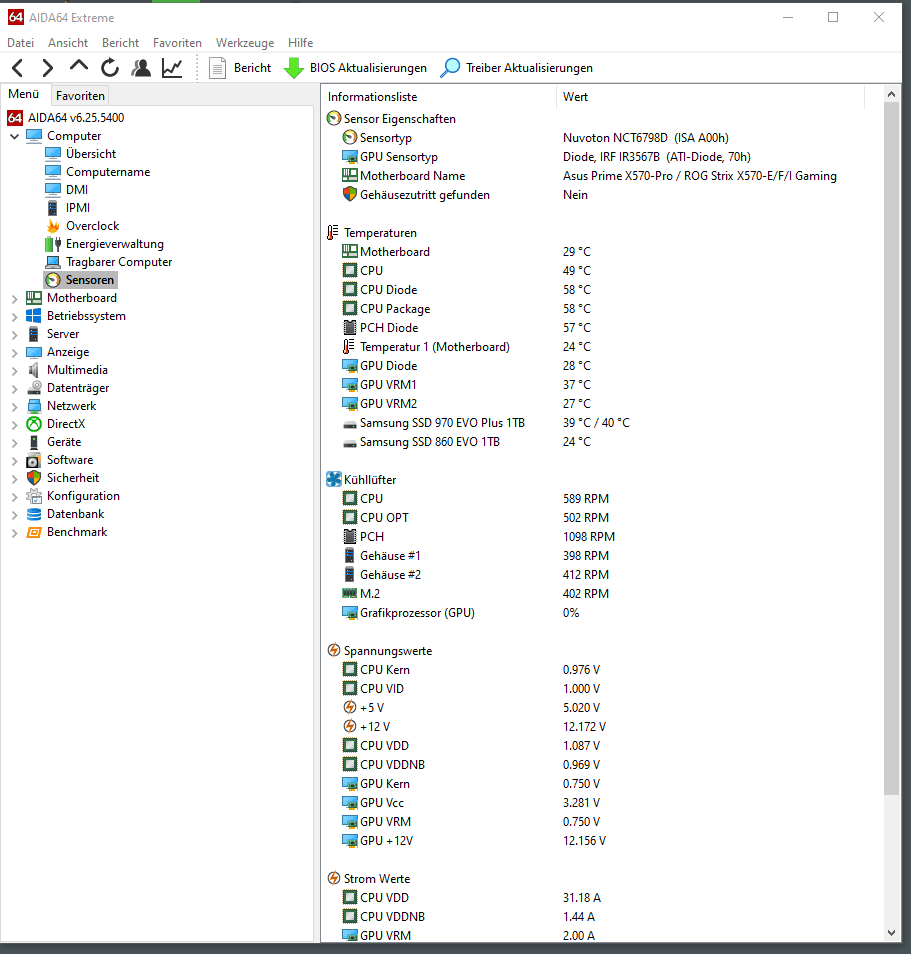Click the Temperaturen thermometer group icon

332,232
